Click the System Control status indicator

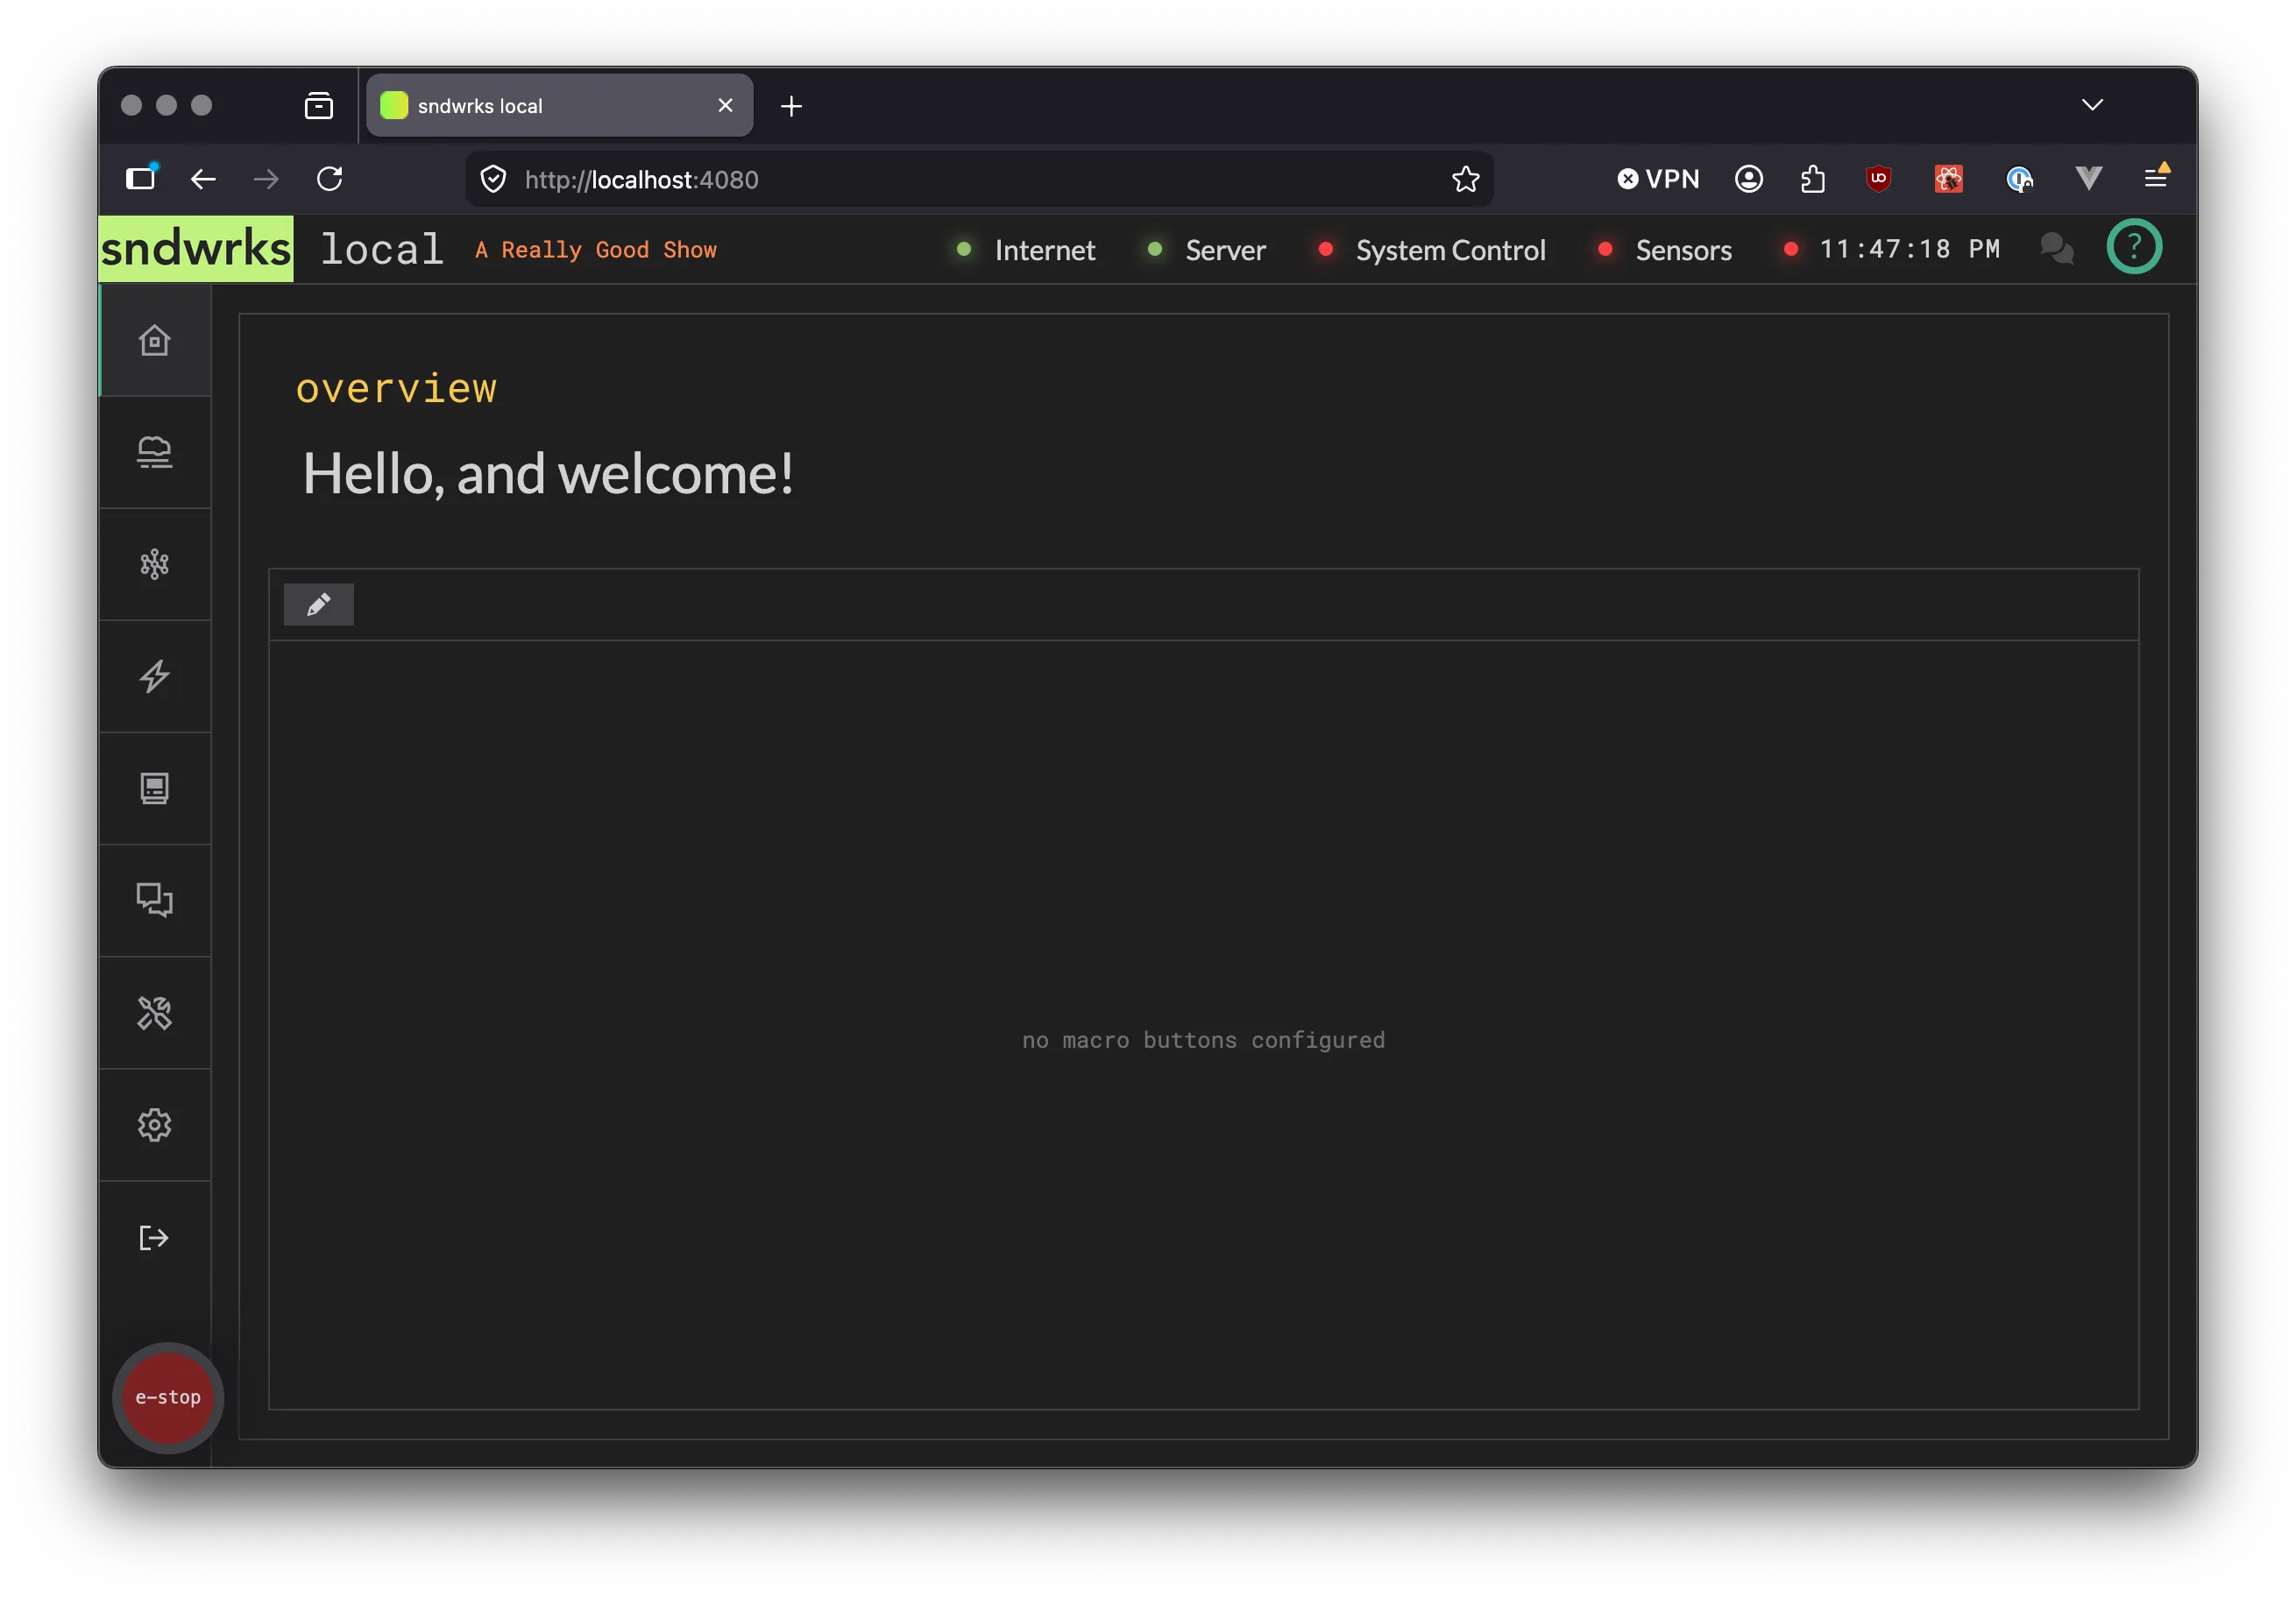1431,250
